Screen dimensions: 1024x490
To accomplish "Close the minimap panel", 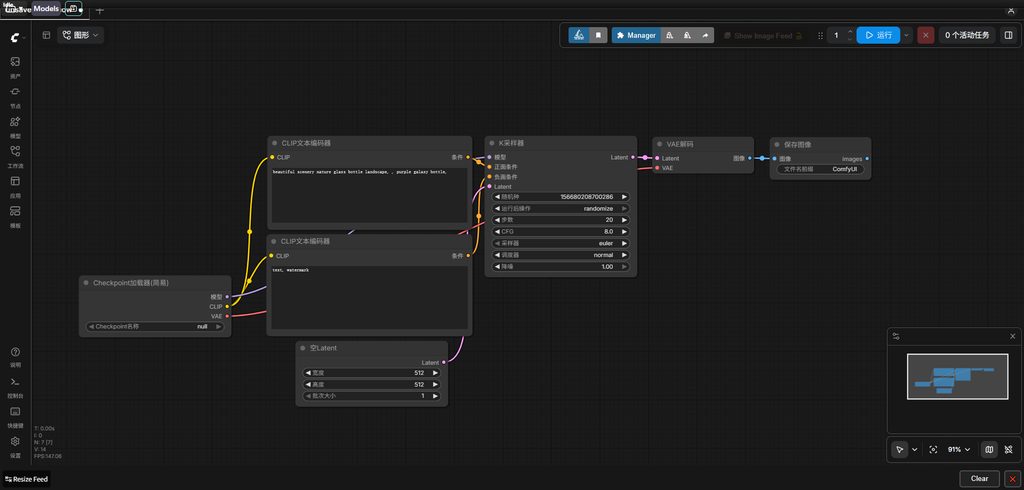I will 1013,336.
